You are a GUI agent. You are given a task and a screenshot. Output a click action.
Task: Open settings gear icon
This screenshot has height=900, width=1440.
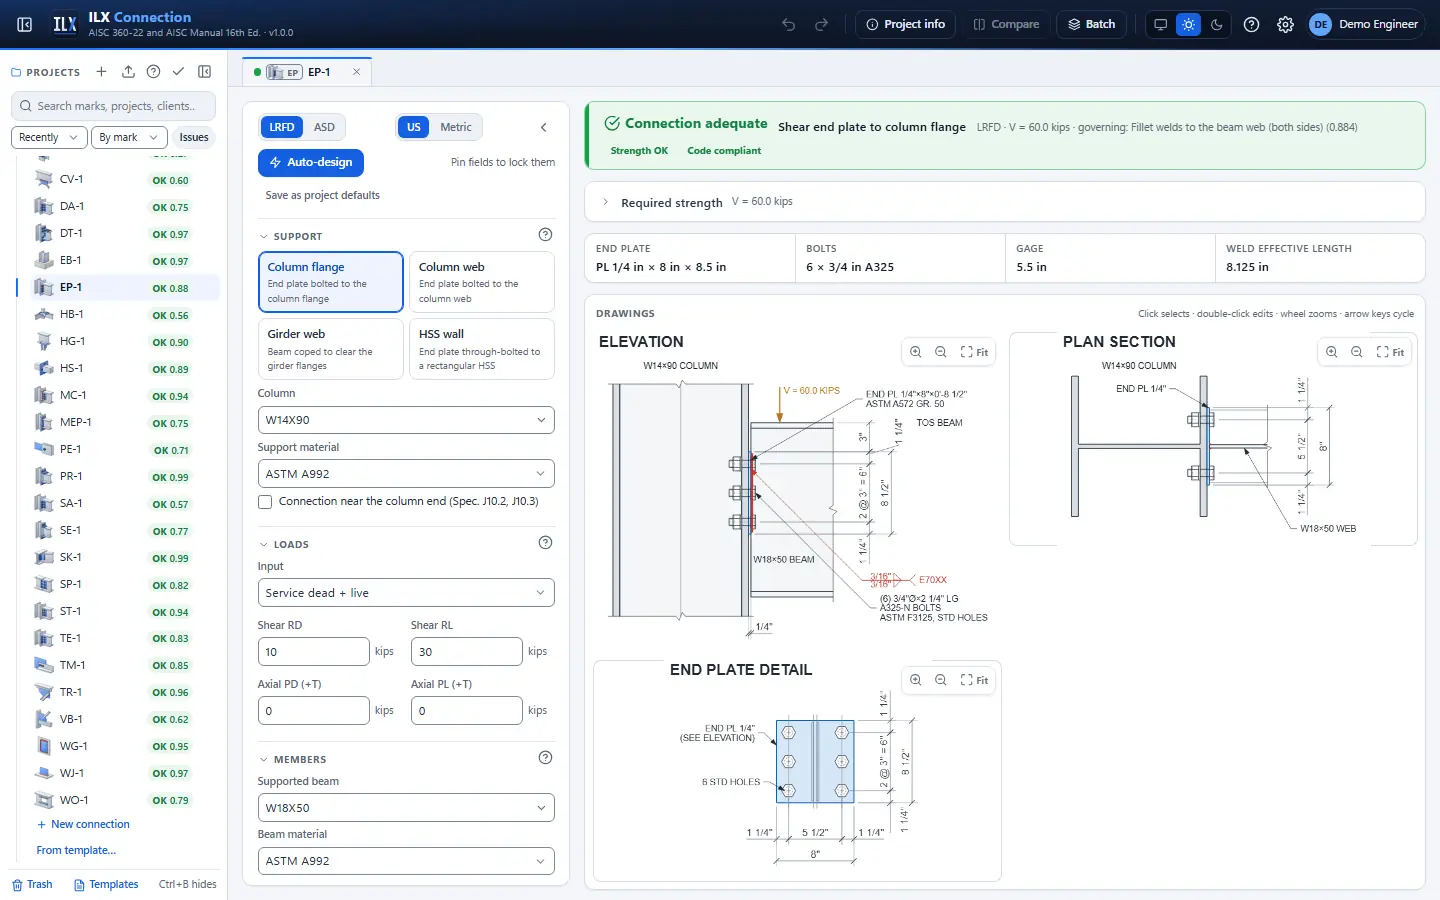click(1285, 24)
